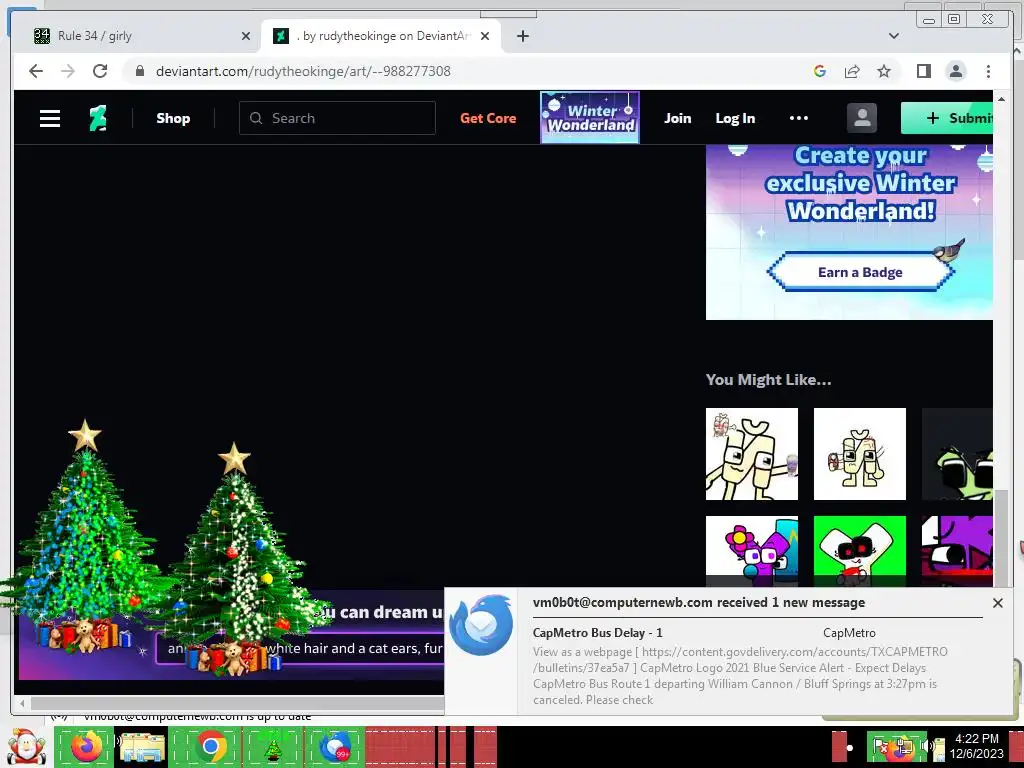The image size is (1024, 768).
Task: Open the DeviantArt hamburger menu
Action: point(50,118)
